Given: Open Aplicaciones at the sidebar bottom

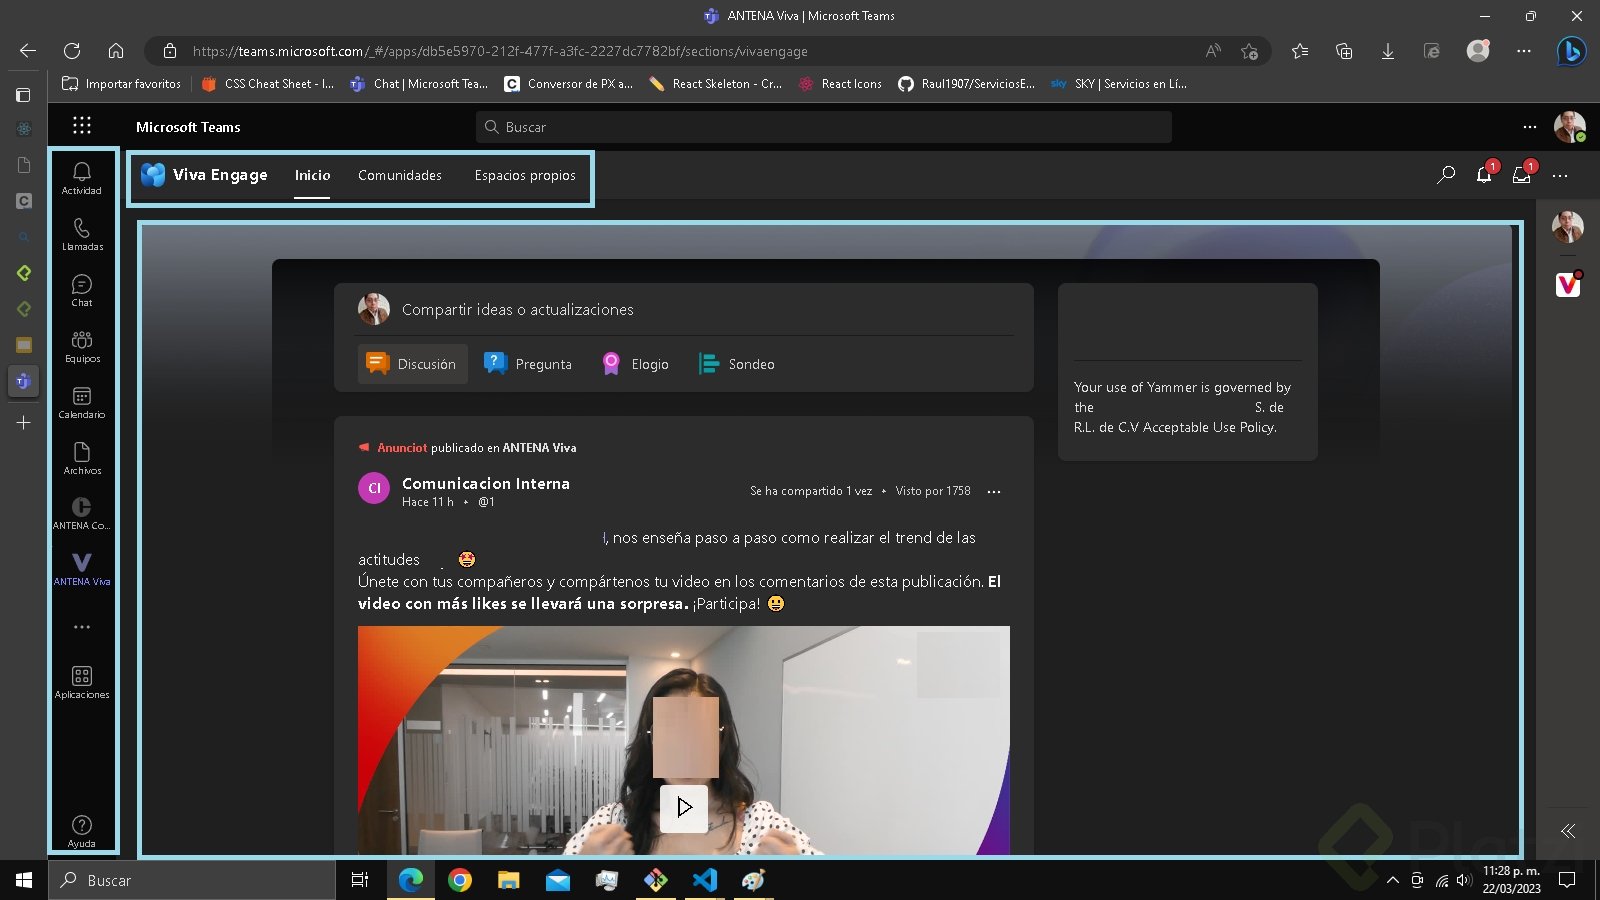Looking at the screenshot, I should 81,680.
